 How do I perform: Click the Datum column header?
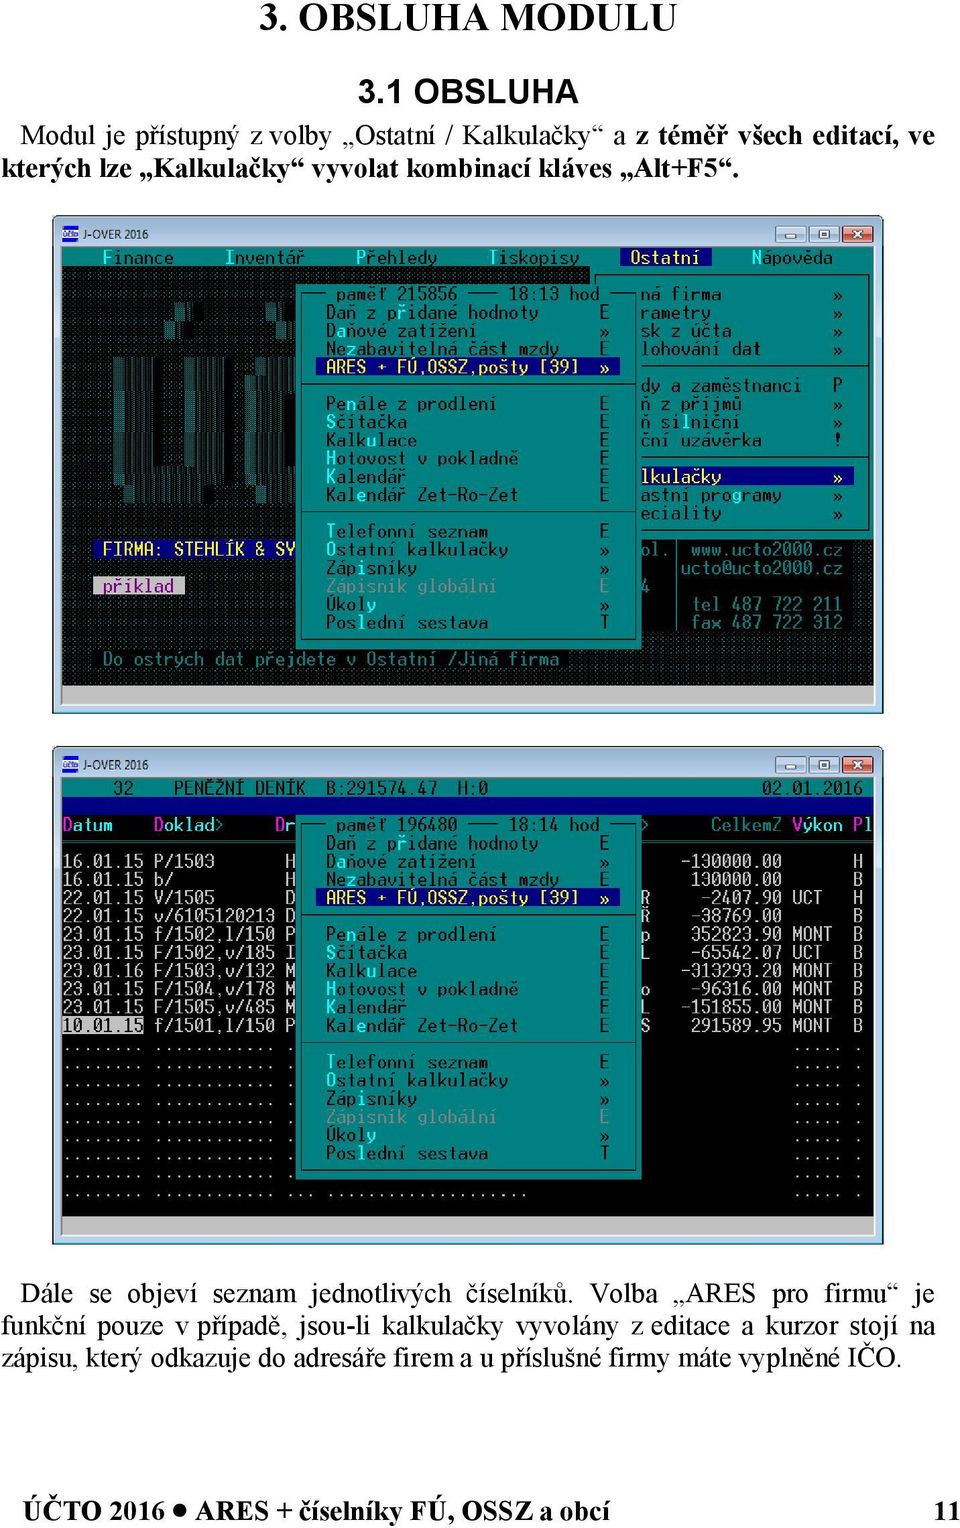[x=88, y=825]
